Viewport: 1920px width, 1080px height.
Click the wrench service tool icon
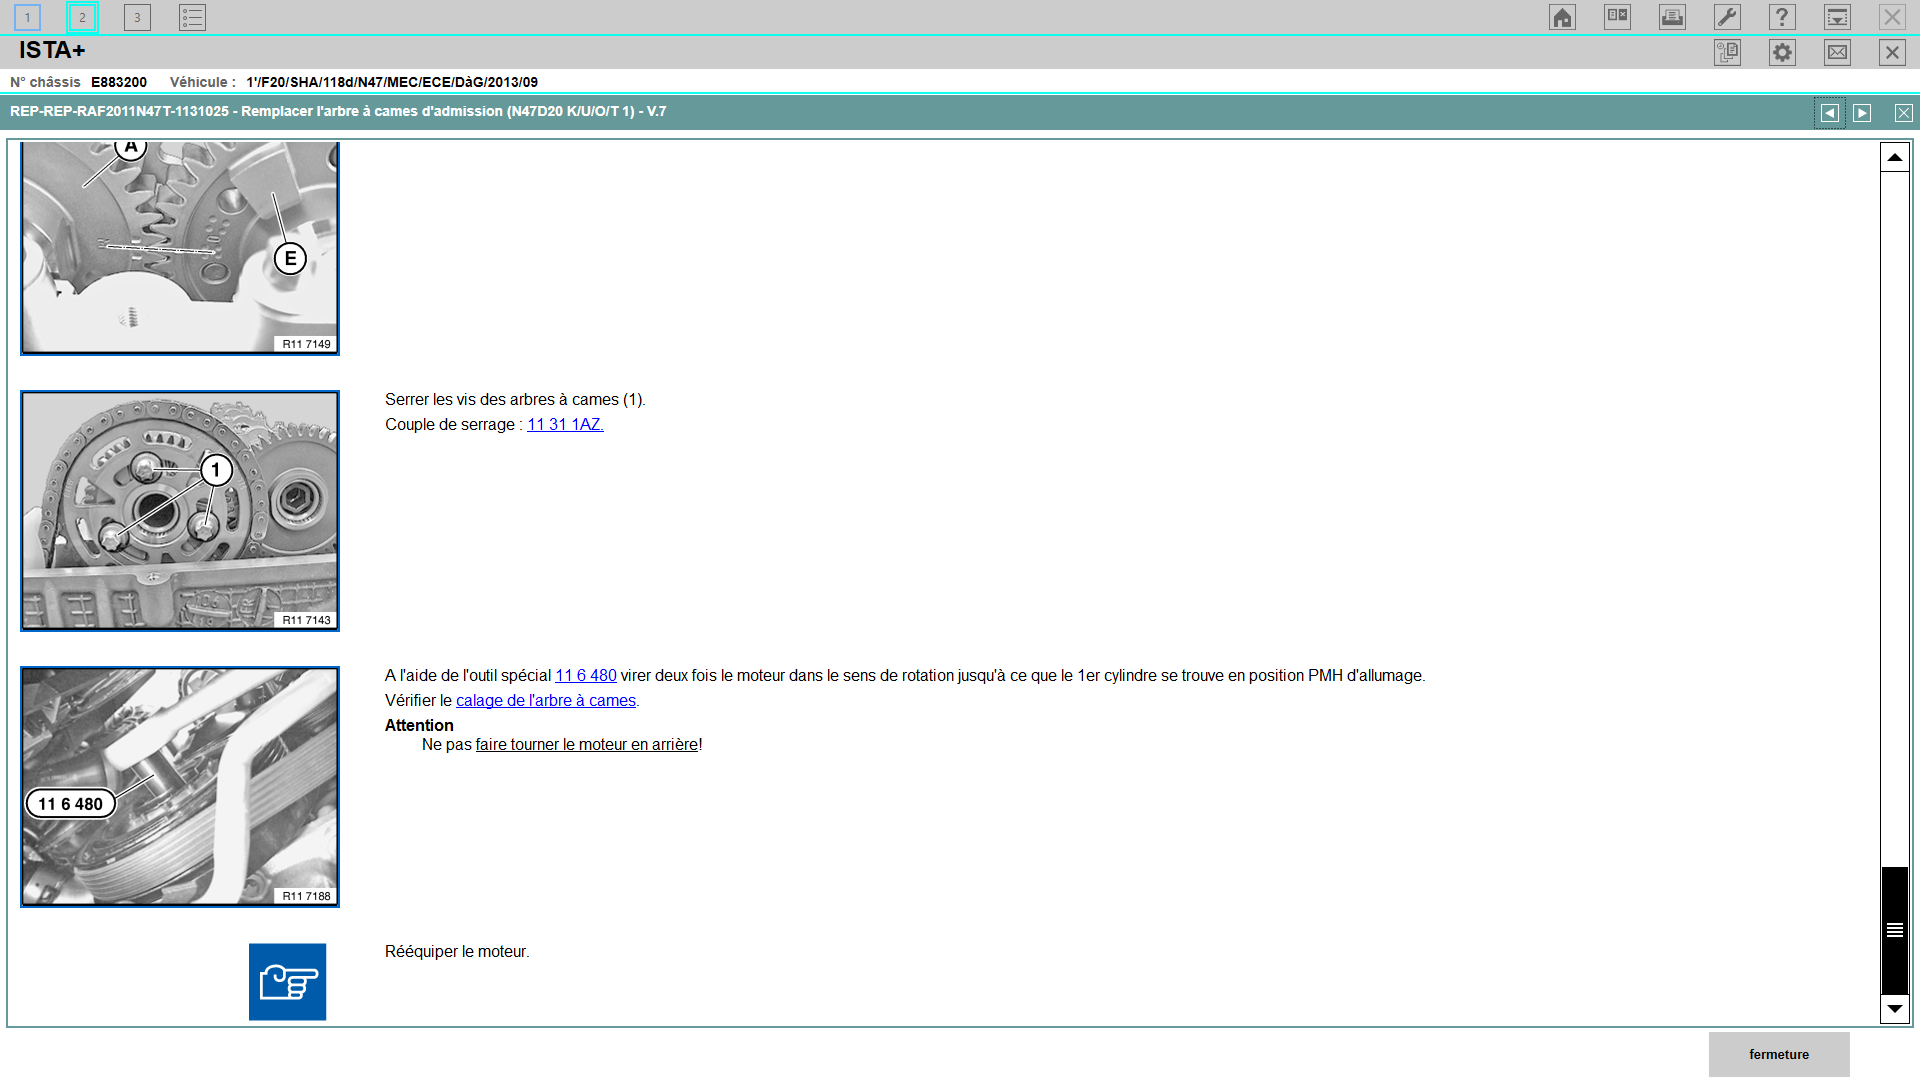click(x=1727, y=17)
